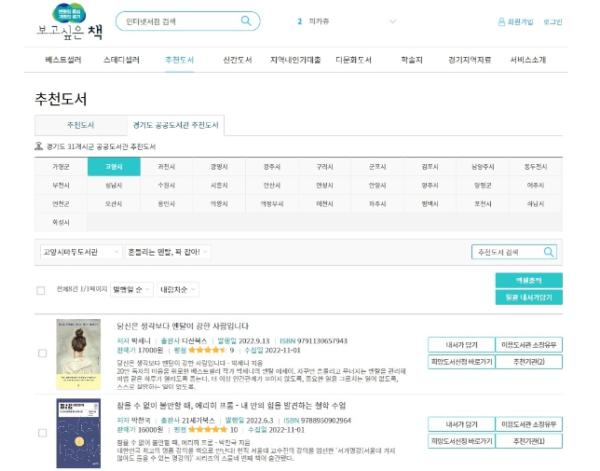Image resolution: width=600 pixels, height=471 pixels.
Task: Check the box for the first book
Action: [41, 353]
